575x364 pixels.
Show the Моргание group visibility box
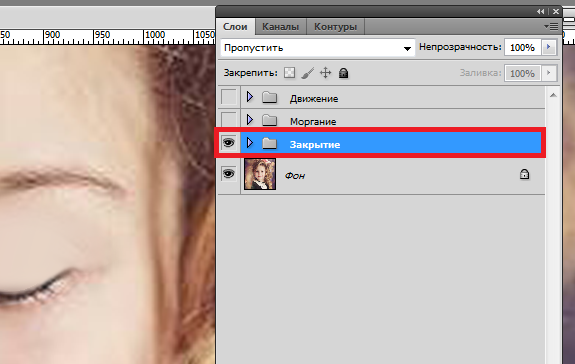(229, 120)
